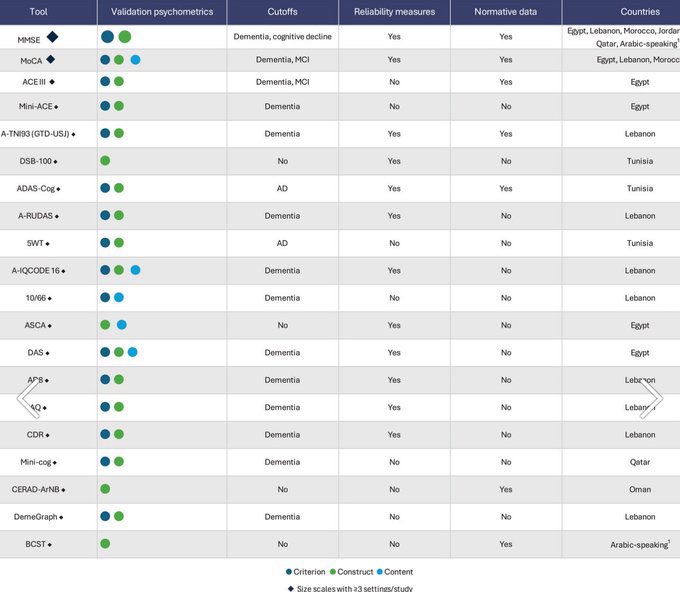Click 'Size scales with ≥3 settings/study' legend note
Screen dimensions: 680x592
[x=355, y=589]
